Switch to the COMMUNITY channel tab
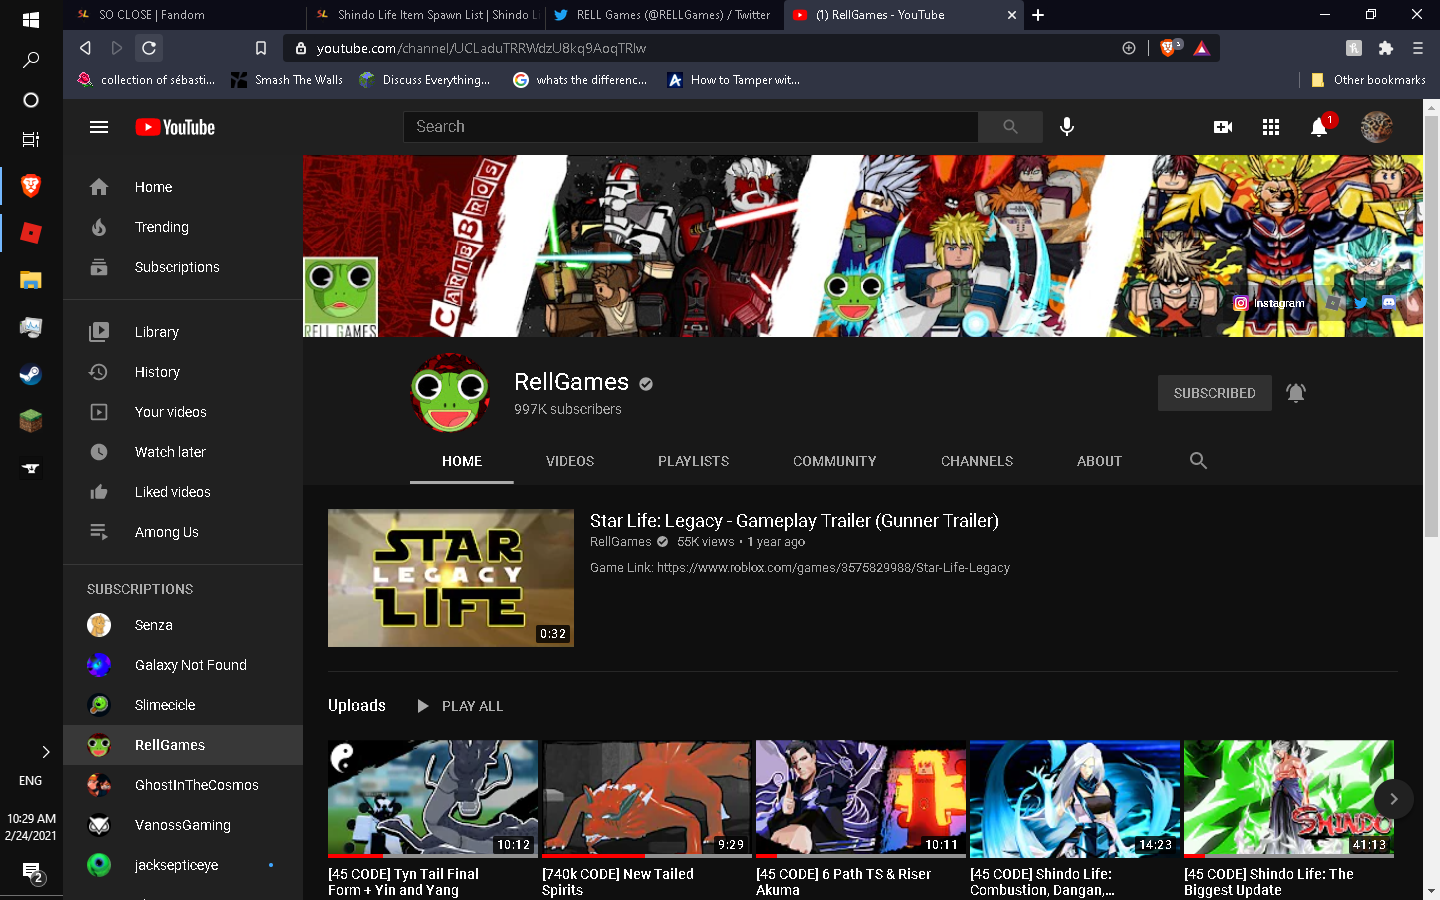Image resolution: width=1440 pixels, height=900 pixels. click(835, 461)
